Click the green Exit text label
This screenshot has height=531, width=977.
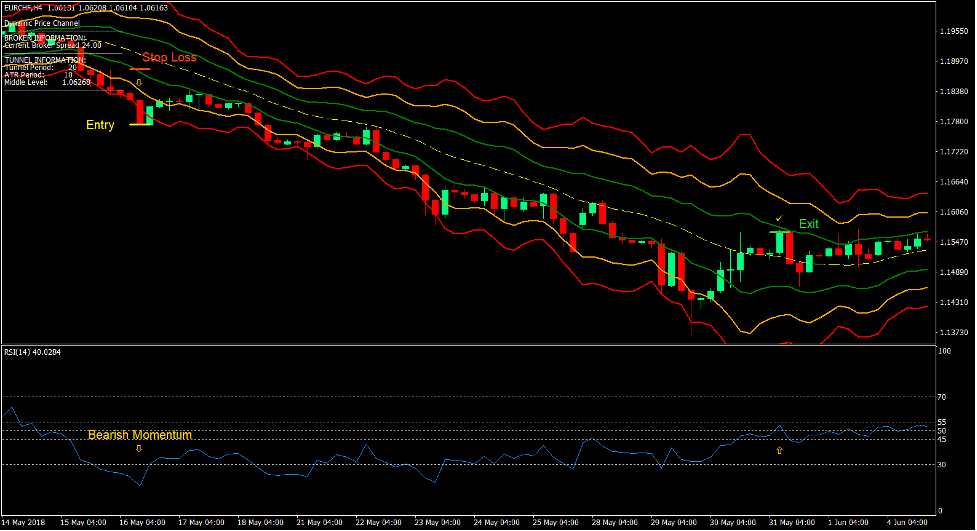point(808,224)
